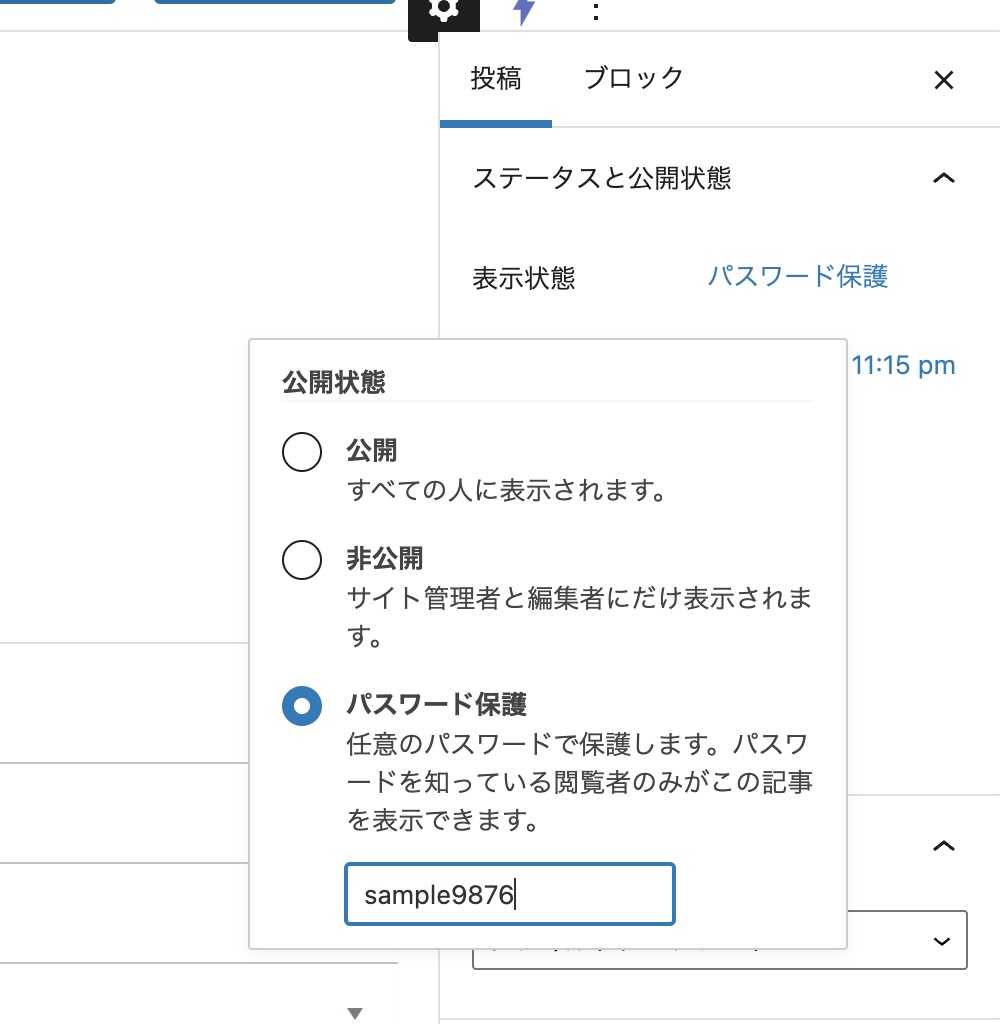Screen dimensions: 1000x1024
Task: Switch to the 投稿 tab
Action: pyautogui.click(x=496, y=79)
